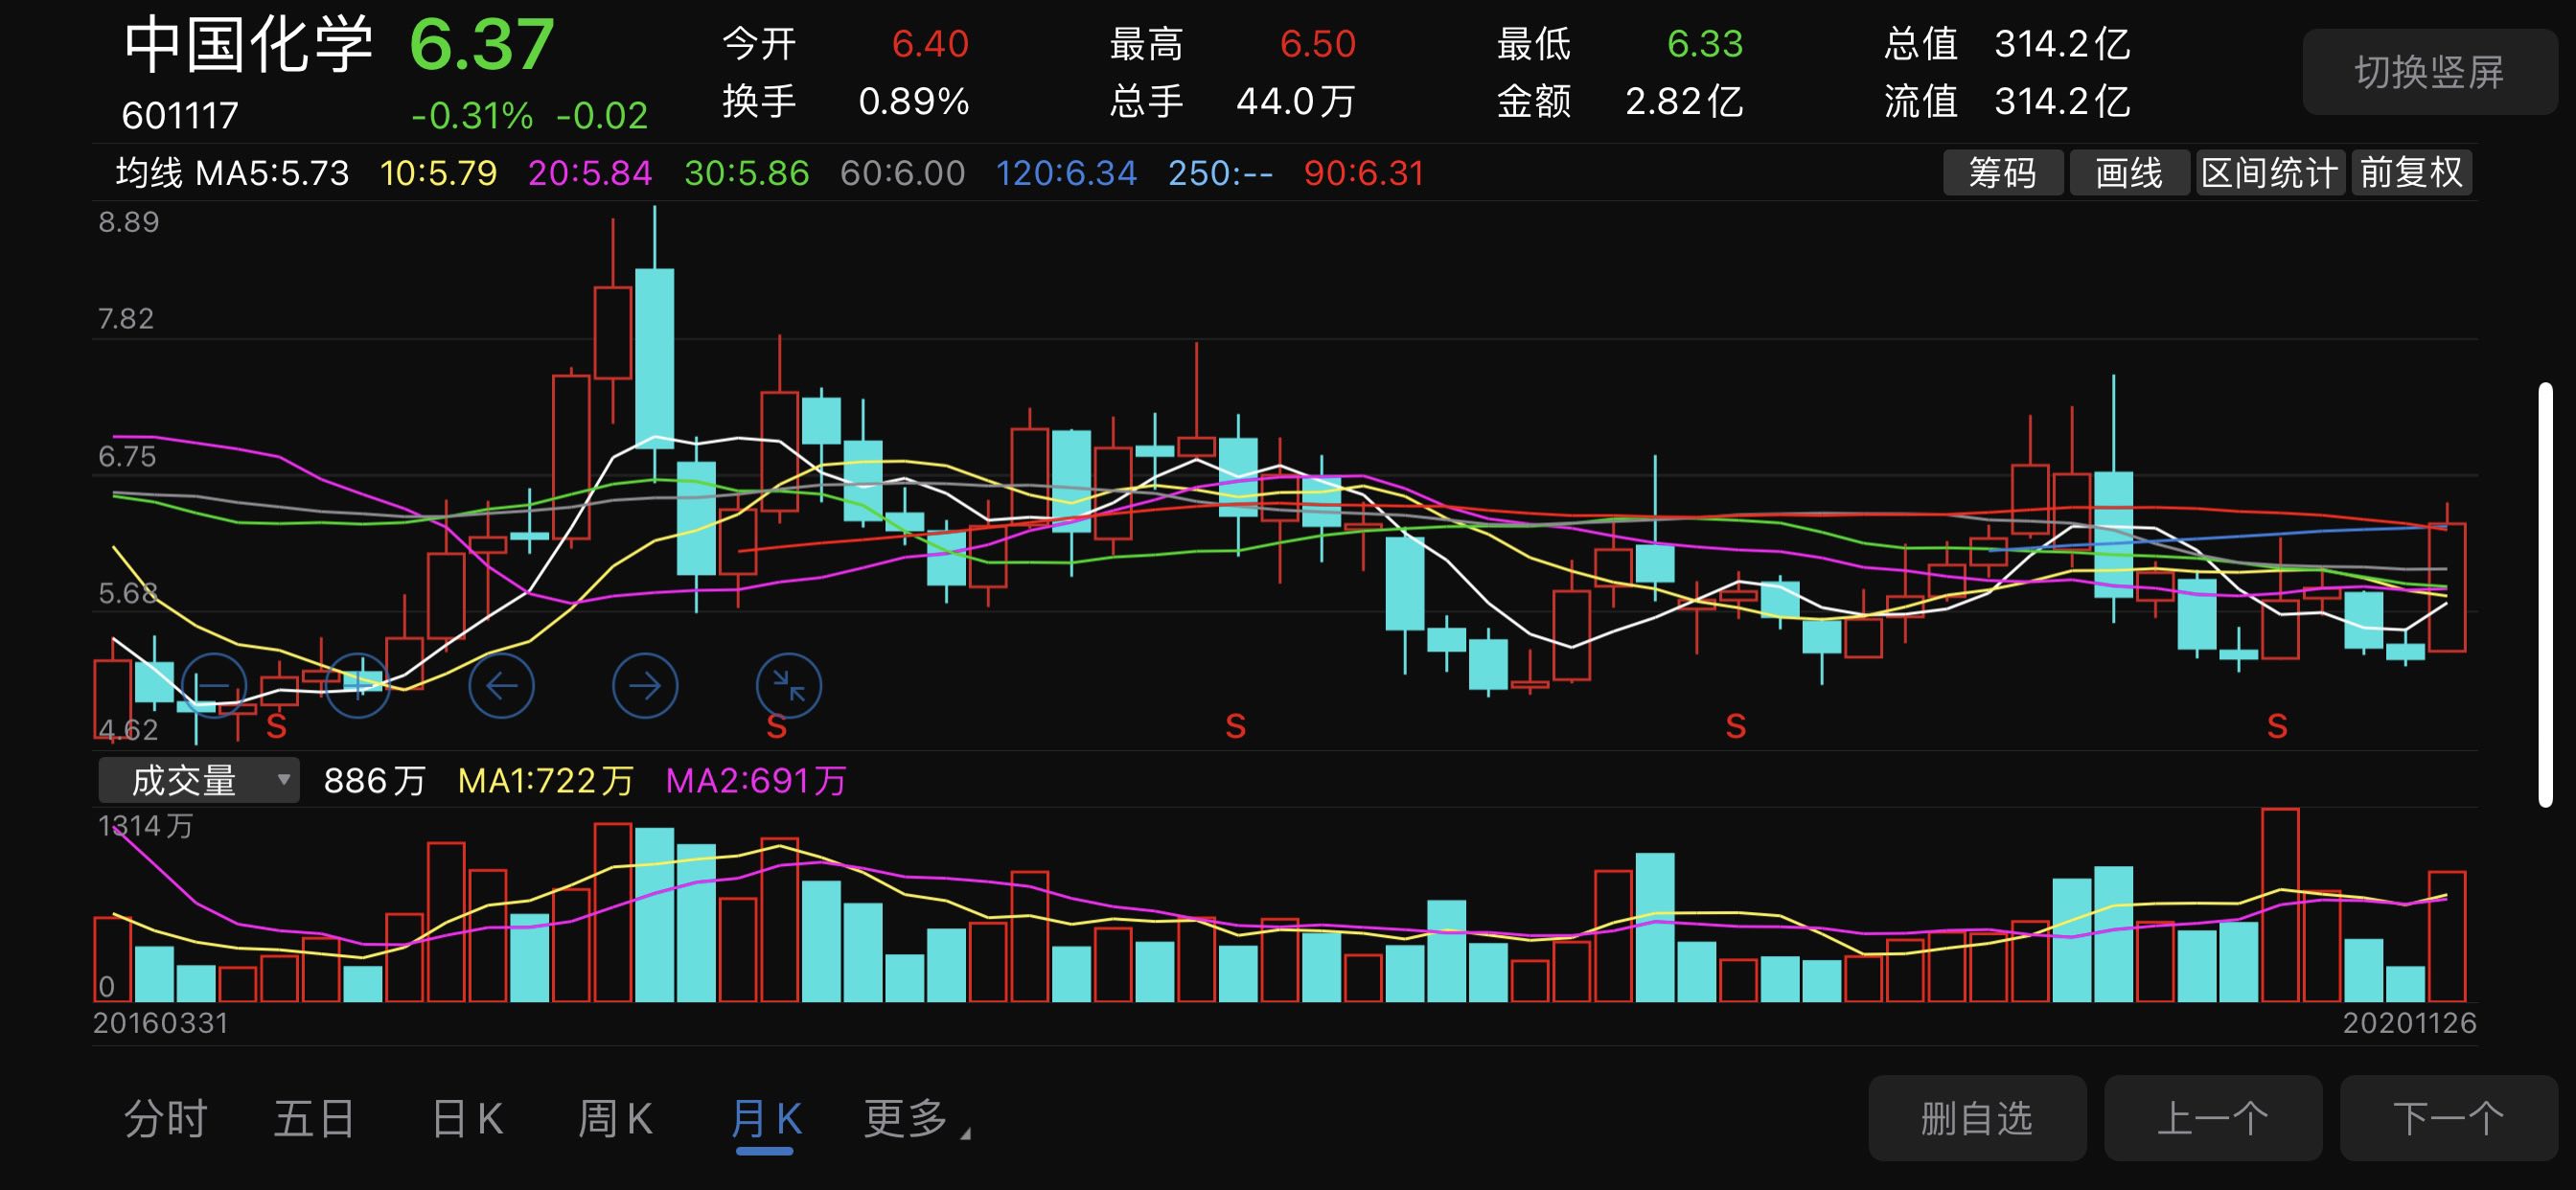Tap the right arrow circle icon
This screenshot has height=1190, width=2576.
(x=645, y=685)
